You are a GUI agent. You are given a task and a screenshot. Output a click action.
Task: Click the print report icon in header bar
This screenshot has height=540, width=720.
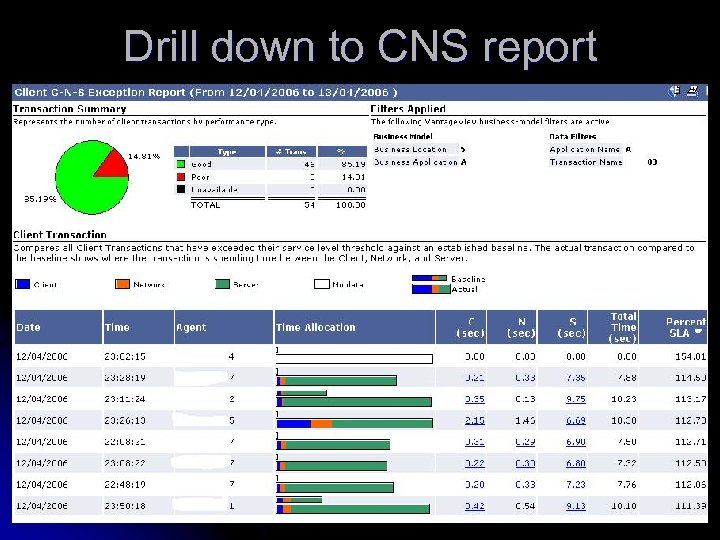pyautogui.click(x=692, y=91)
